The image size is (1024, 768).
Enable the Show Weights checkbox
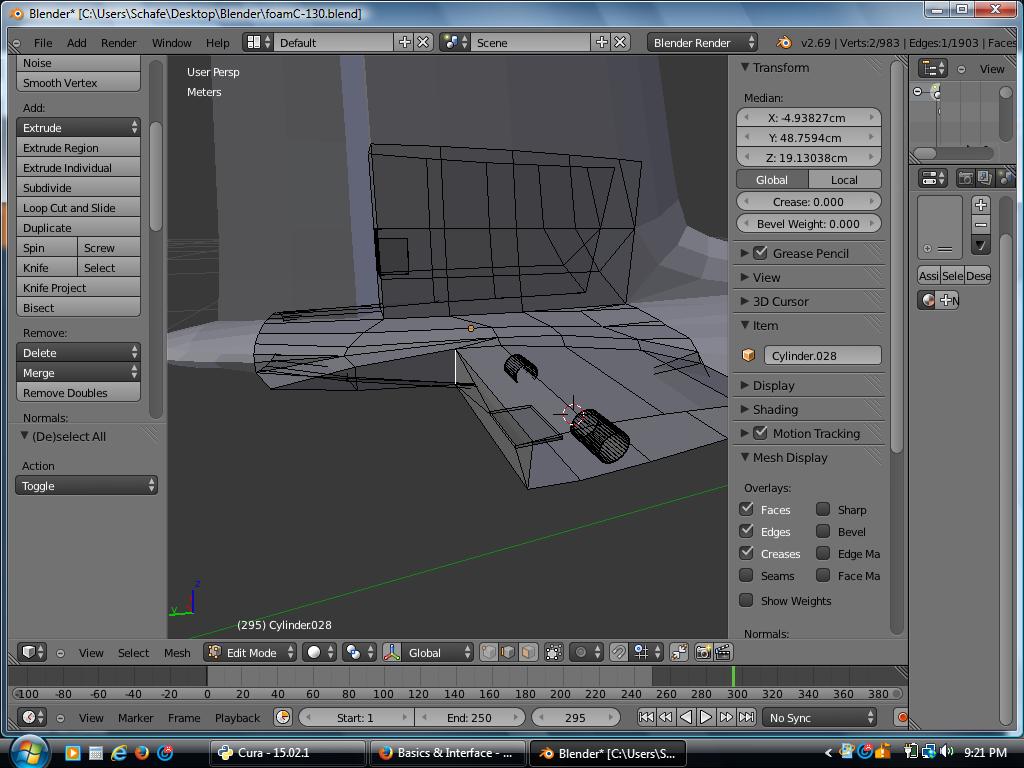(746, 600)
